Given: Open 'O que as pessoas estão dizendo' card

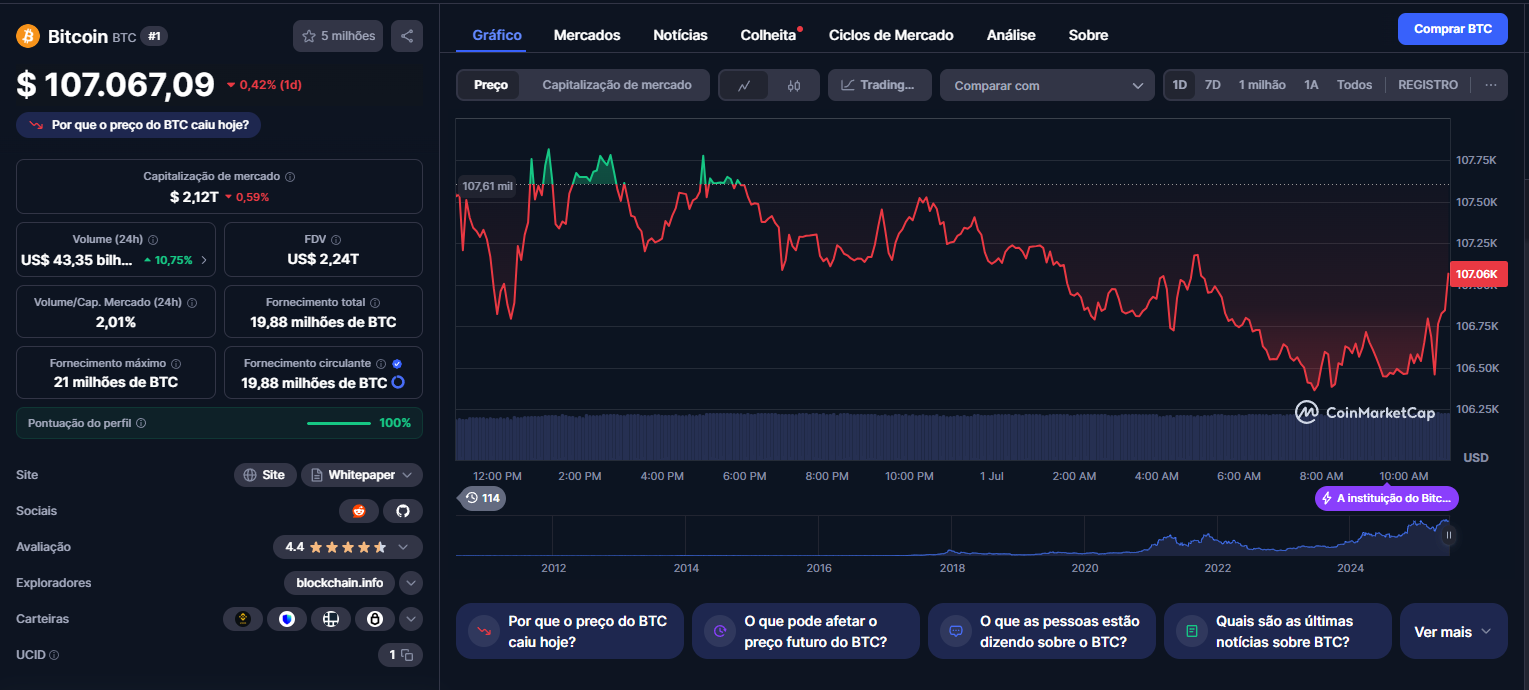Looking at the screenshot, I should click(1041, 631).
